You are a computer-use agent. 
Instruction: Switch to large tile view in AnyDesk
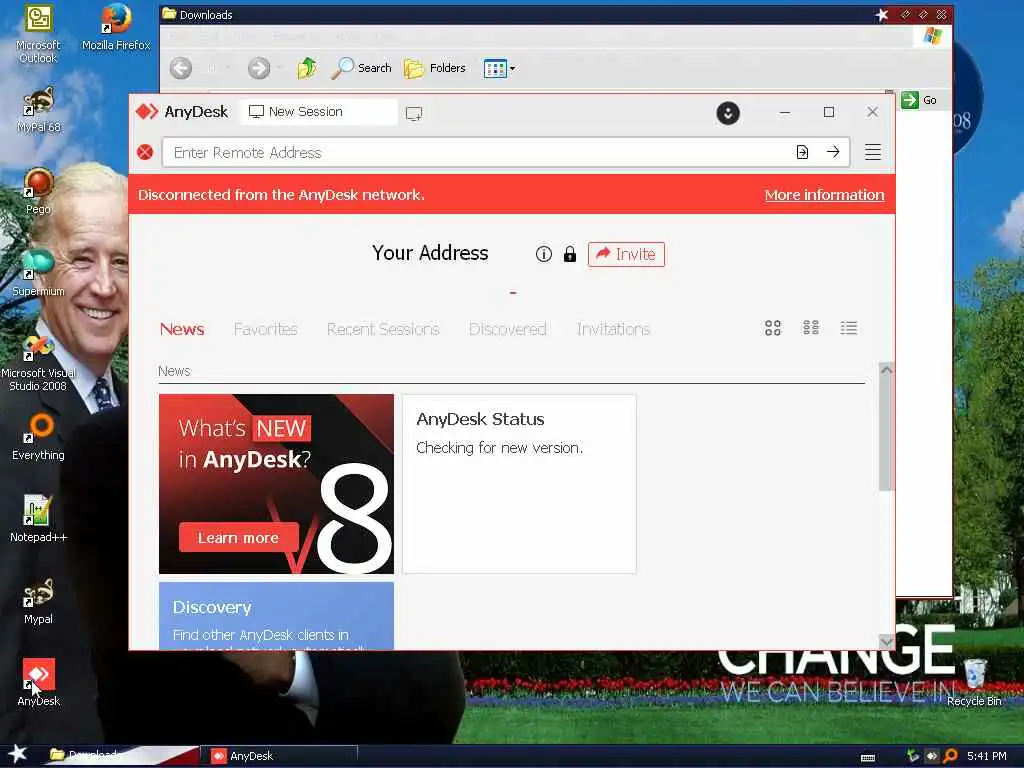[x=773, y=328]
